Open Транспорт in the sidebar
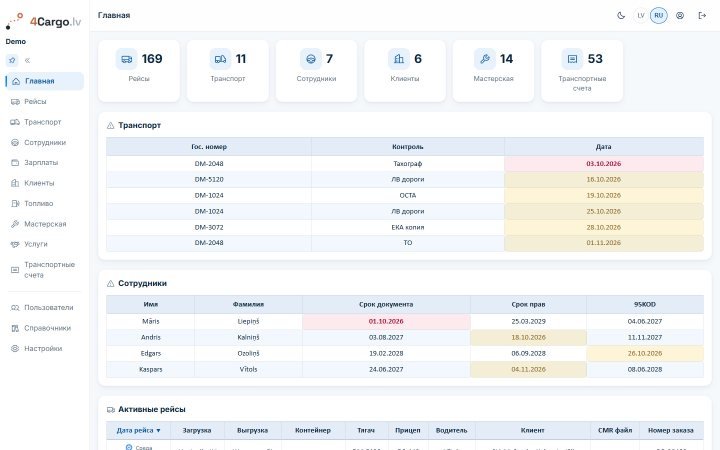This screenshot has width=720, height=450. click(45, 122)
